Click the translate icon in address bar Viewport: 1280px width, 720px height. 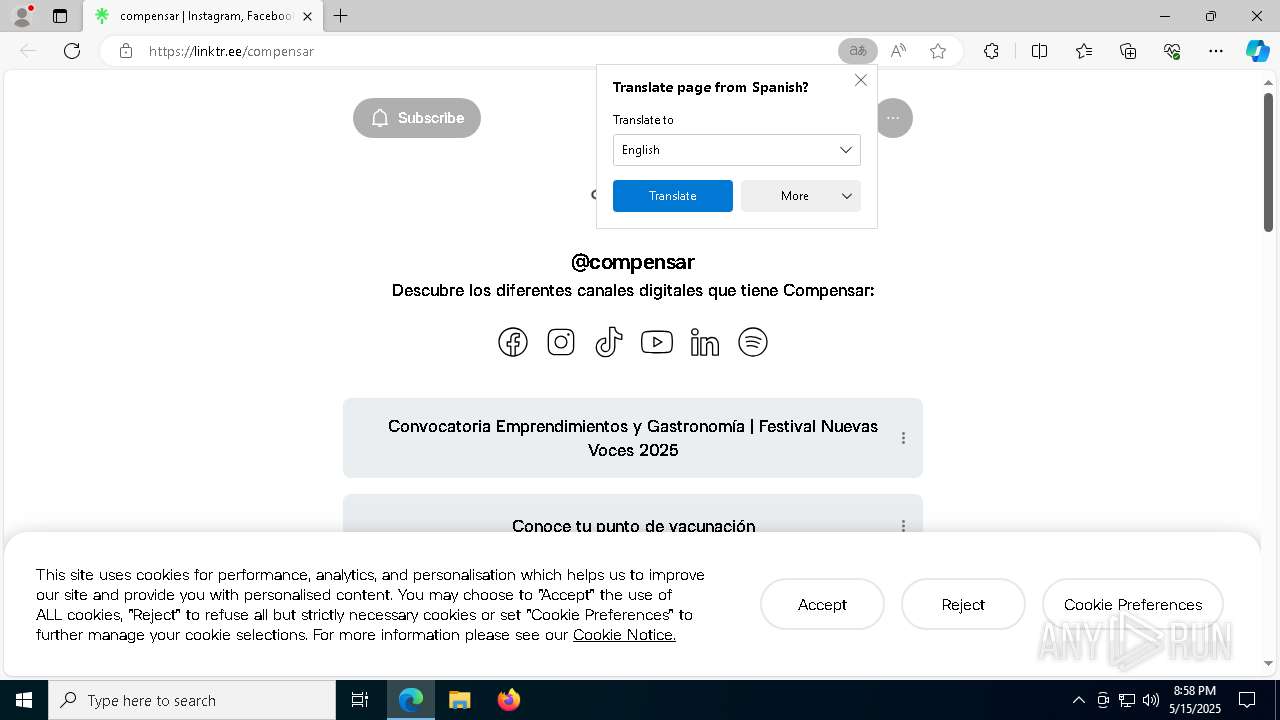pos(857,51)
